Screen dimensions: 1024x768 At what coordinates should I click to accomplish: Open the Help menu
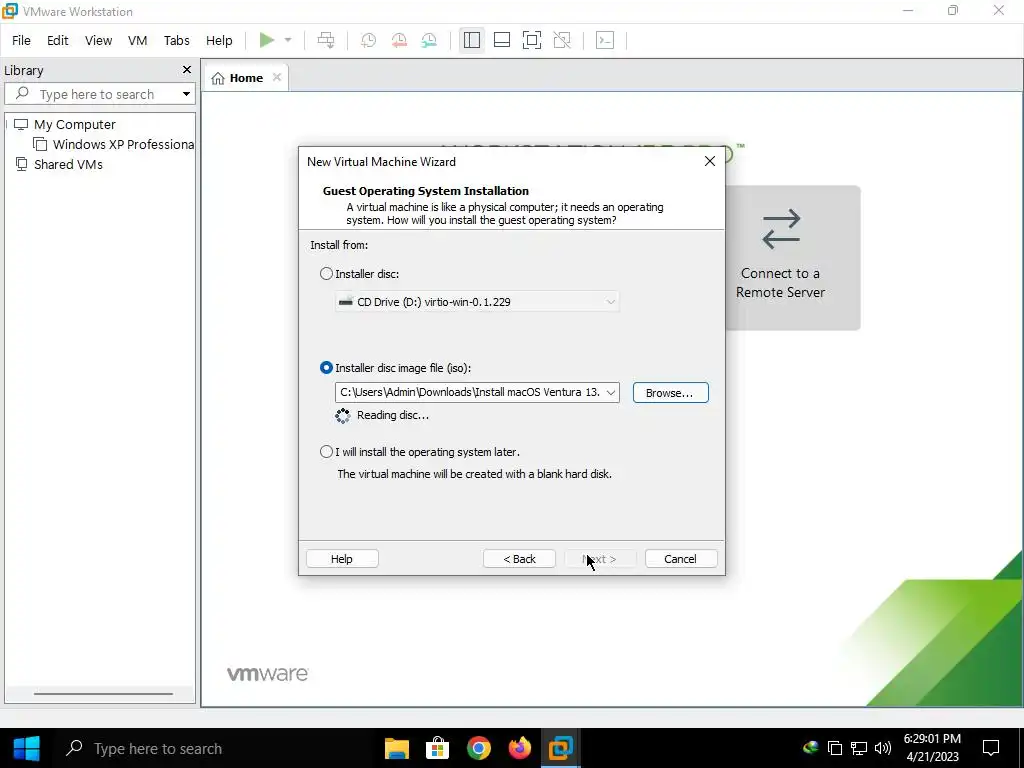(x=219, y=40)
